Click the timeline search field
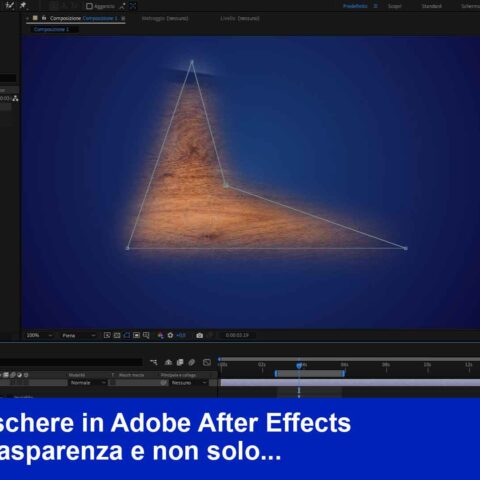Image resolution: width=480 pixels, height=480 pixels. click(71, 362)
